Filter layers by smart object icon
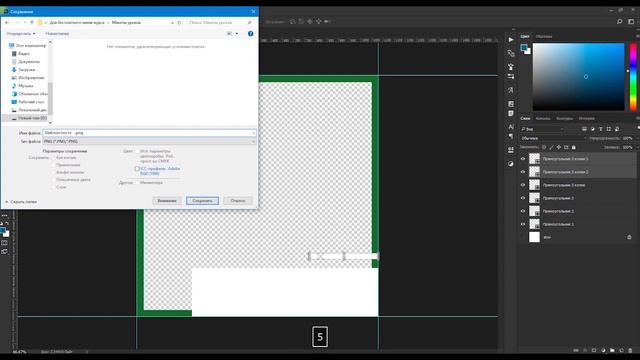 pyautogui.click(x=617, y=129)
